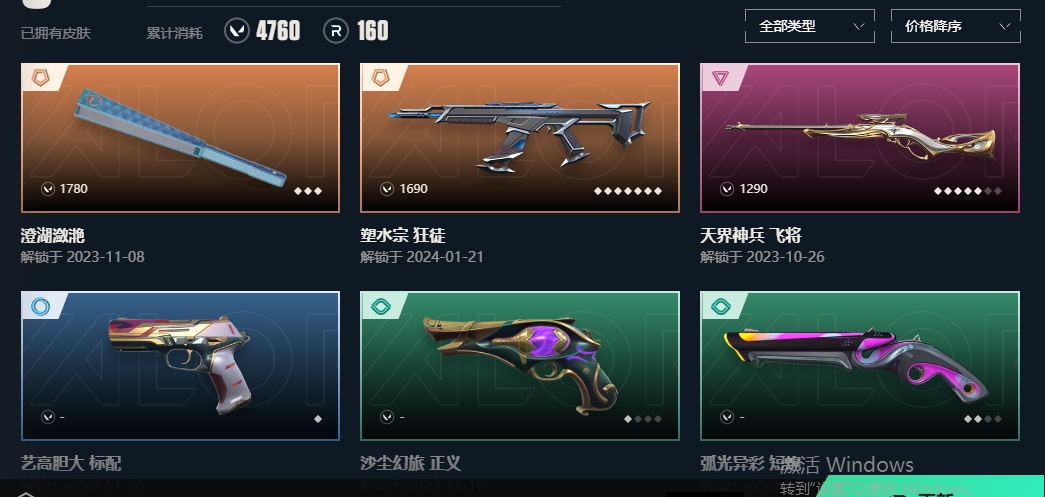Open the 塑水宗 狂徒 rifle skin thumbnail

coord(520,138)
